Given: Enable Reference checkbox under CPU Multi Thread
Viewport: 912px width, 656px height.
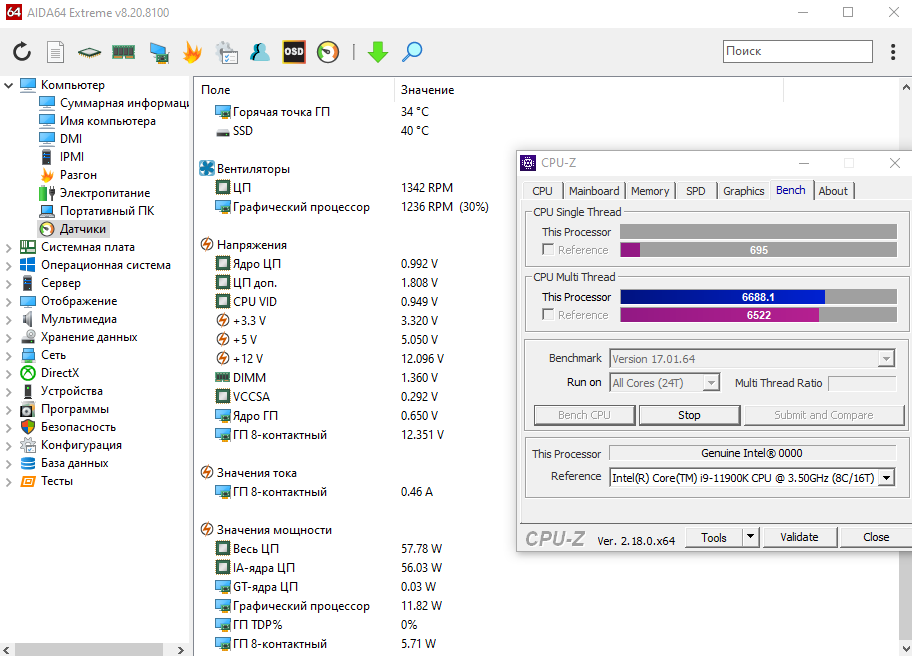Looking at the screenshot, I should [547, 314].
